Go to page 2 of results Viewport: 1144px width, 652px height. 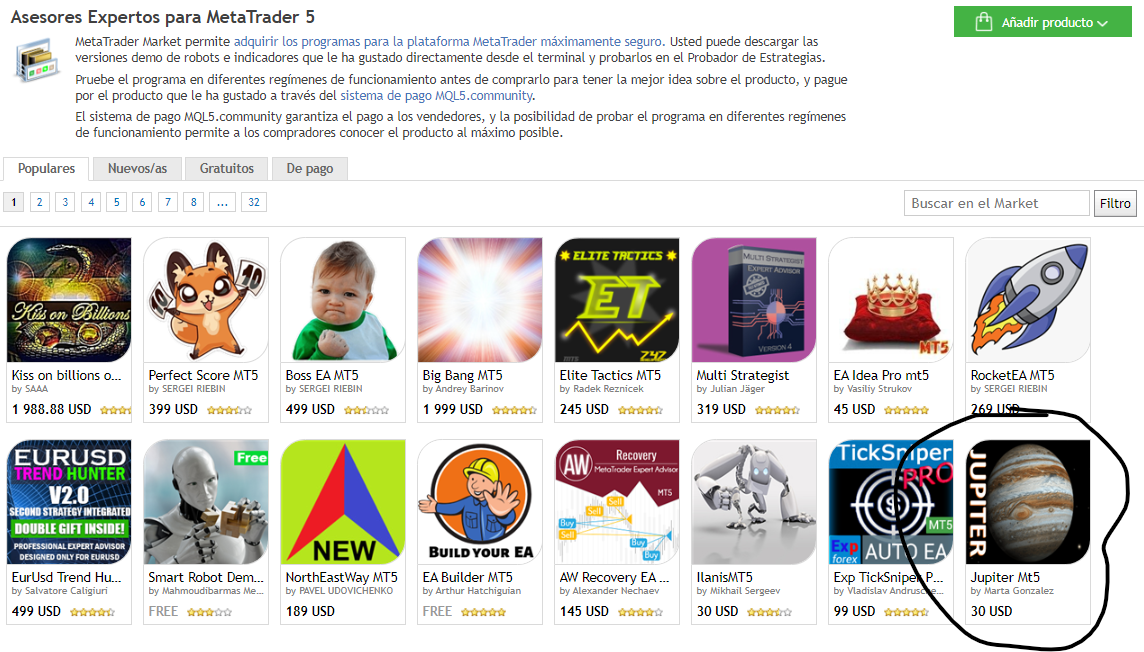[39, 202]
